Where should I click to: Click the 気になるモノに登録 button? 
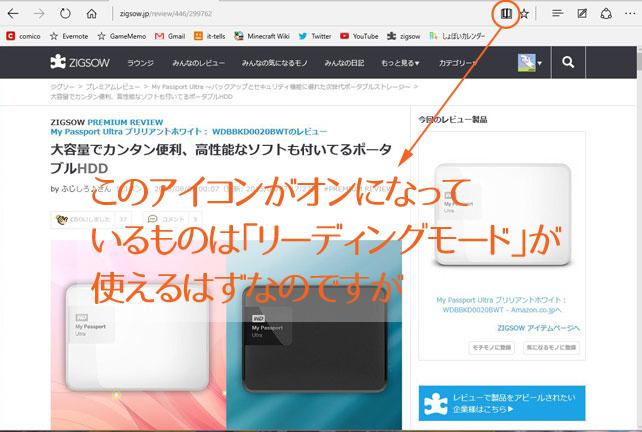click(552, 347)
